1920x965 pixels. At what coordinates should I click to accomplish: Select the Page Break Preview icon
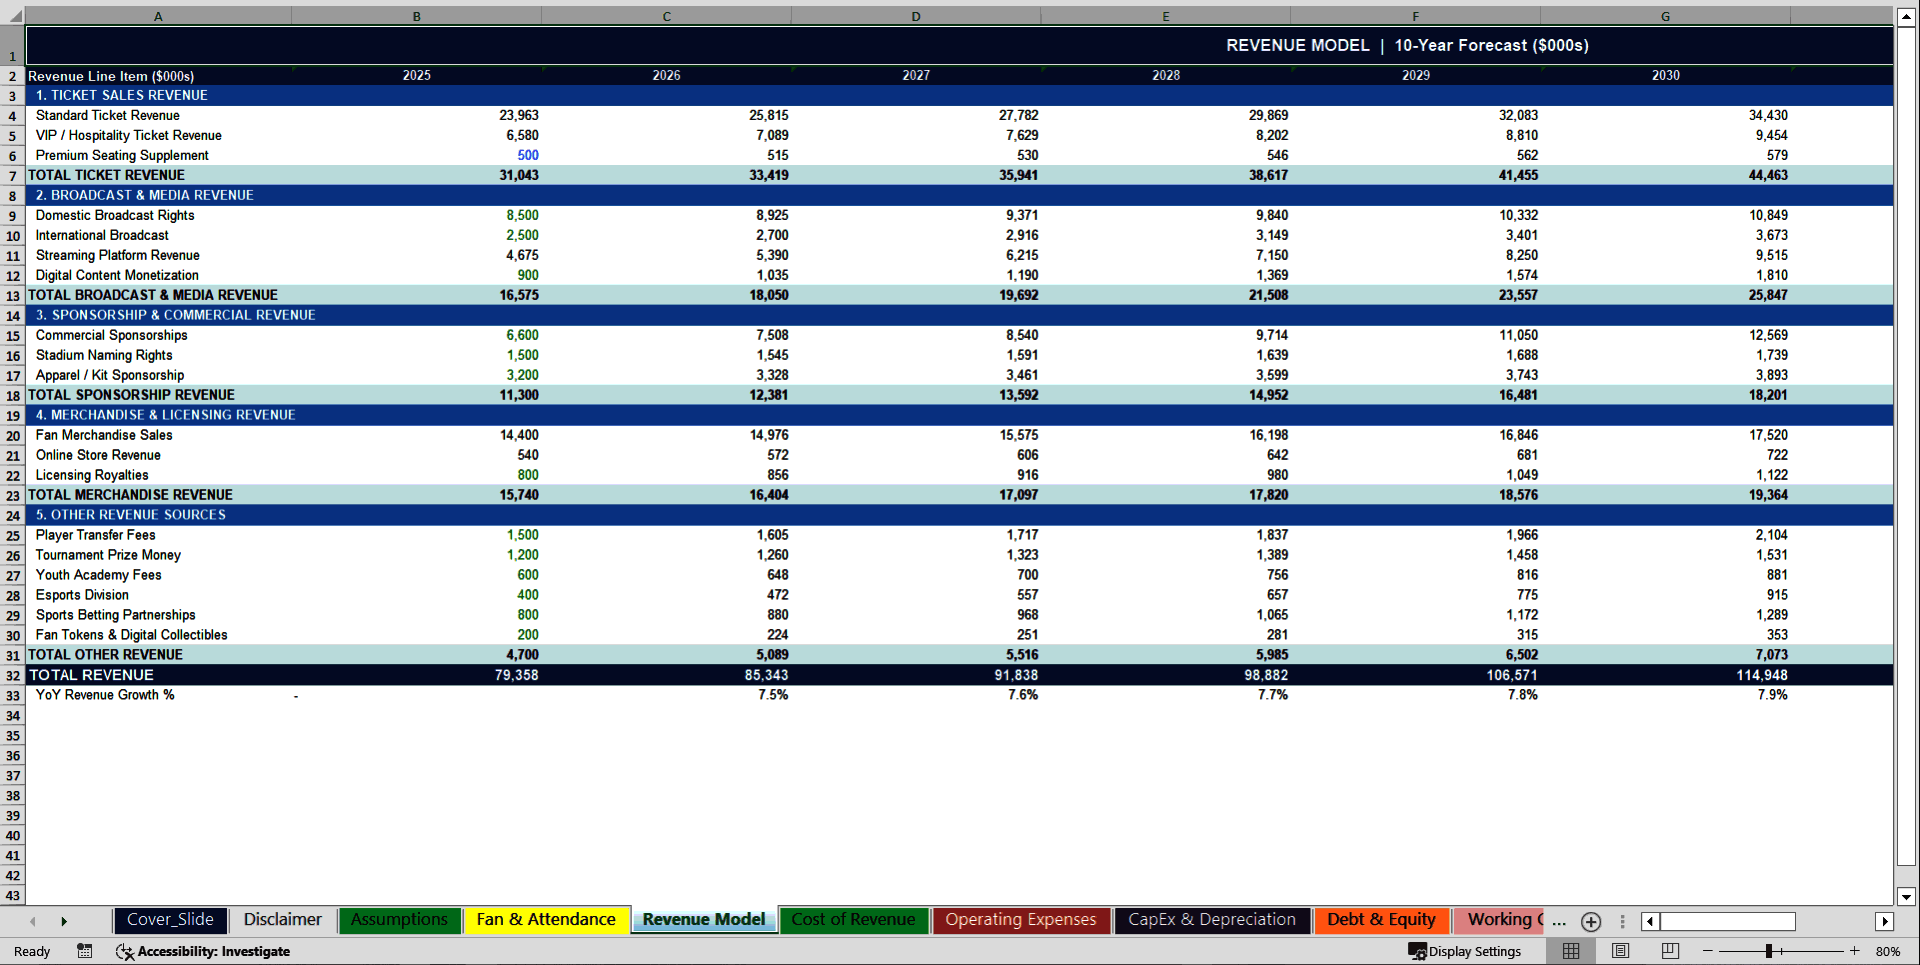[1668, 951]
